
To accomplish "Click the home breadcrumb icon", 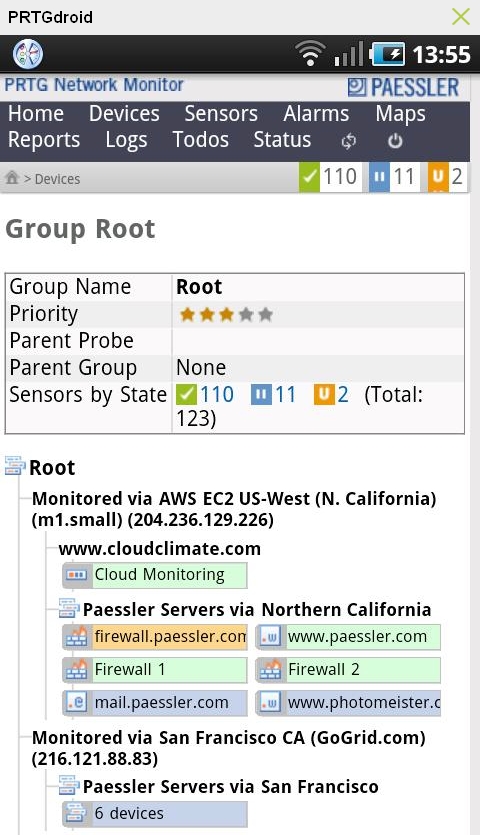I will coord(12,178).
